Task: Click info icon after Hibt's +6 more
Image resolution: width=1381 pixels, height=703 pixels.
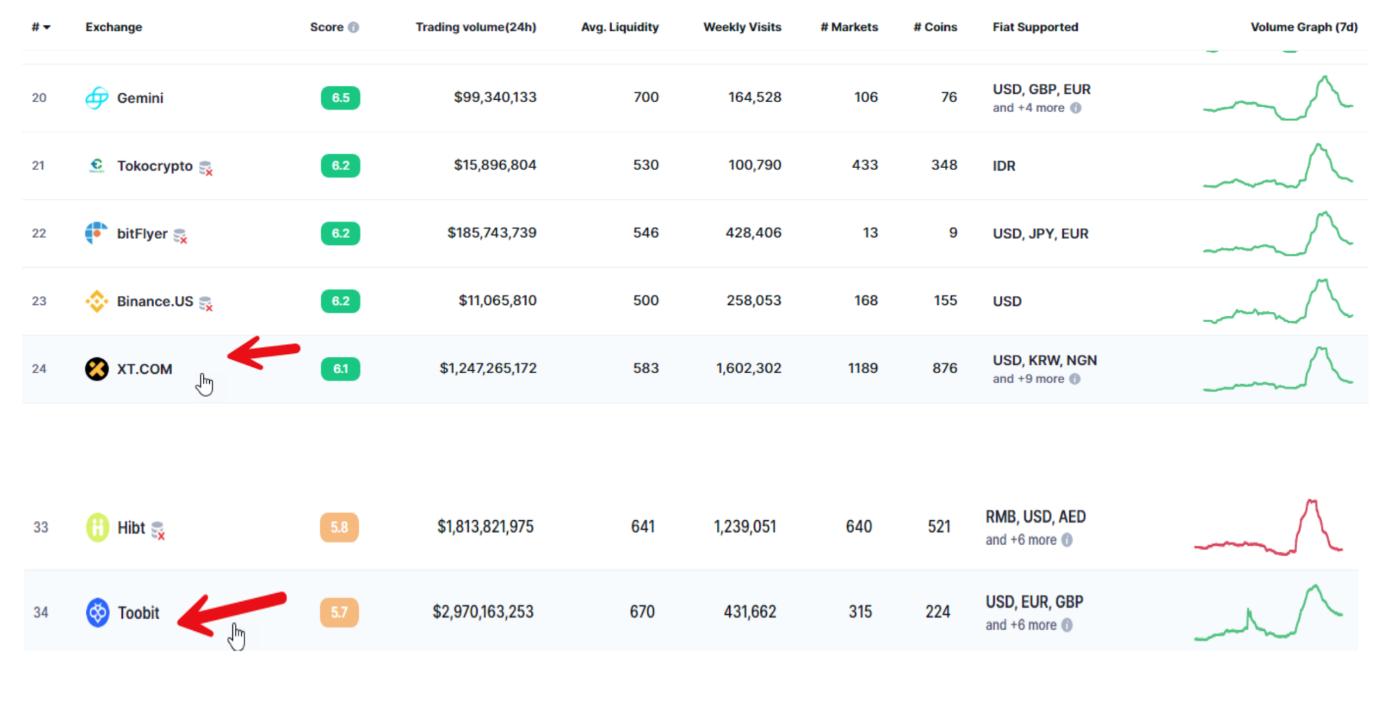Action: click(1067, 540)
